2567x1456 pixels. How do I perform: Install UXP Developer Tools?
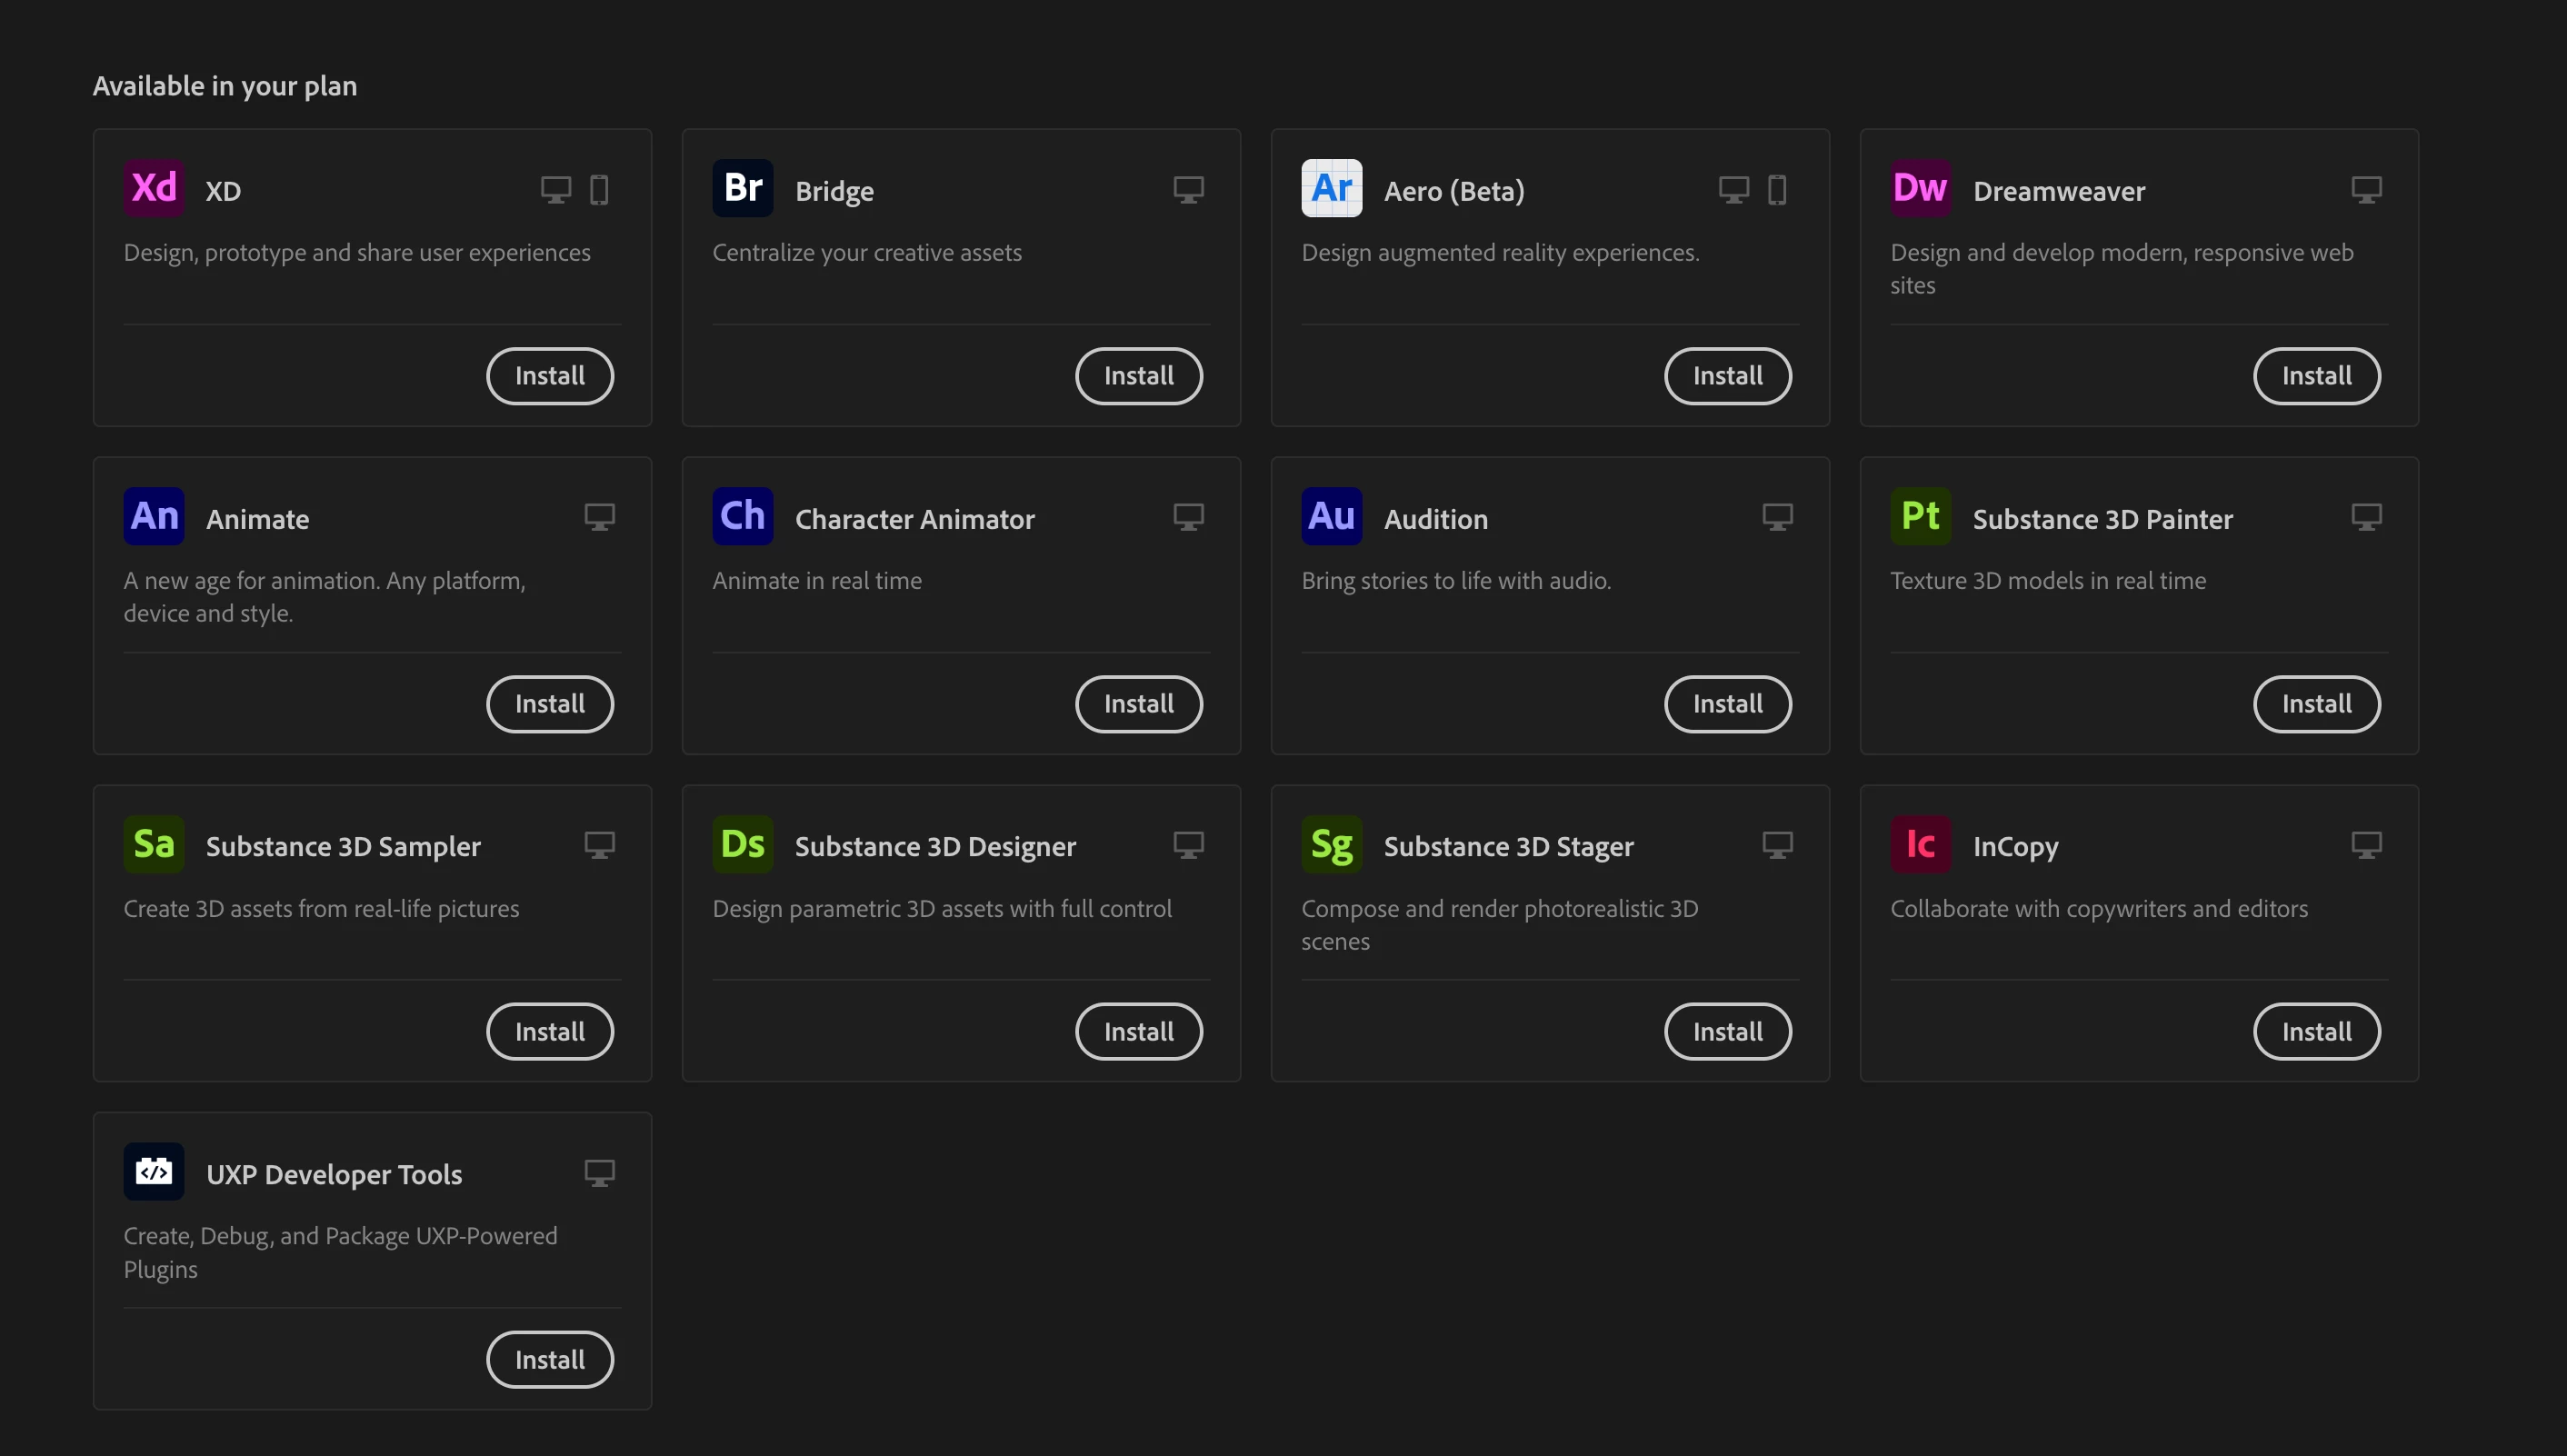tap(549, 1360)
